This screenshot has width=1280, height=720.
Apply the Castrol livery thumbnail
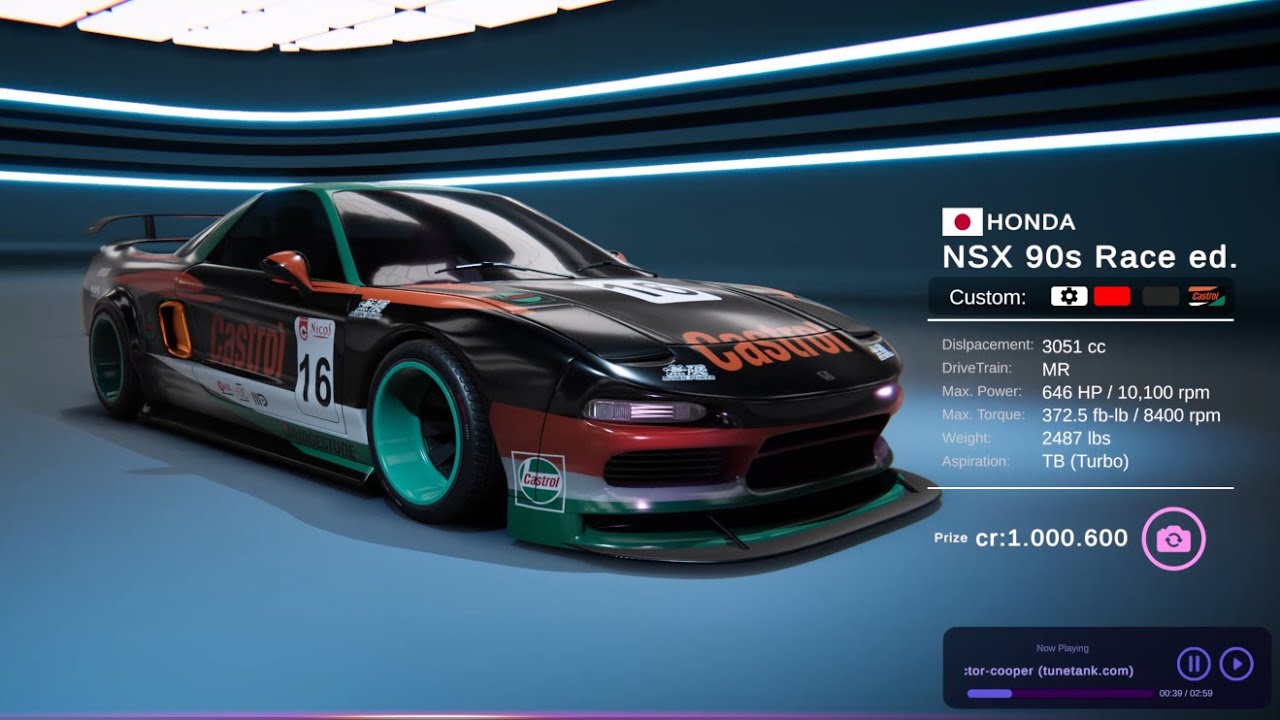click(1206, 296)
